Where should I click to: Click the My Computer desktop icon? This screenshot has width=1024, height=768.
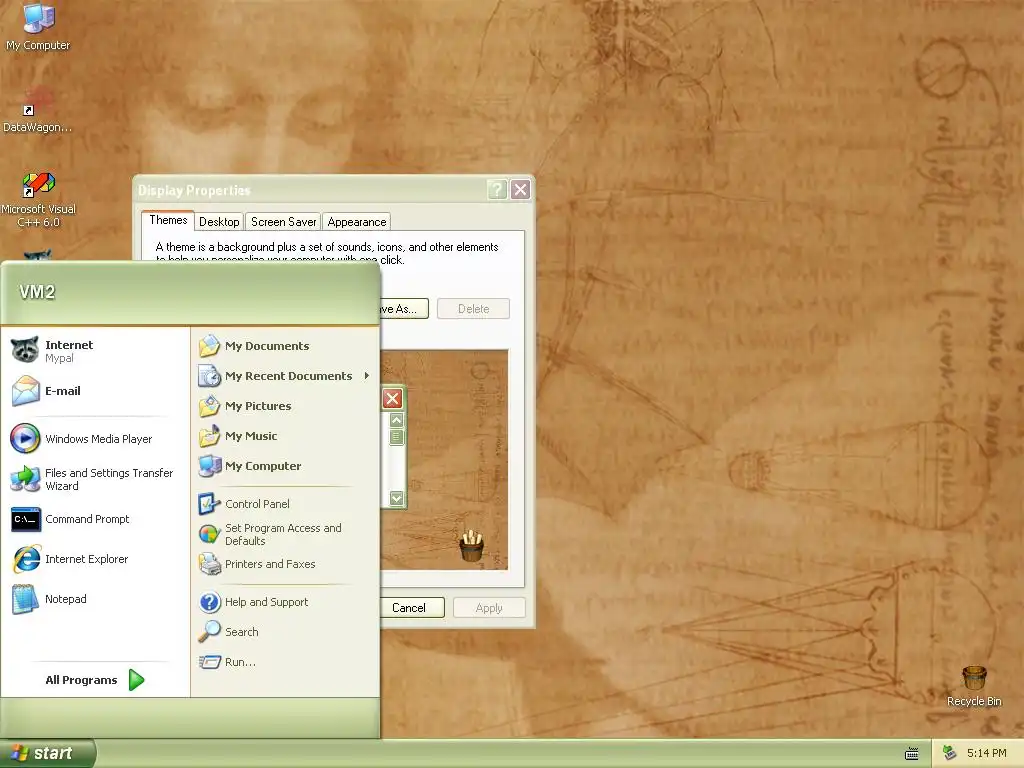coord(38,26)
